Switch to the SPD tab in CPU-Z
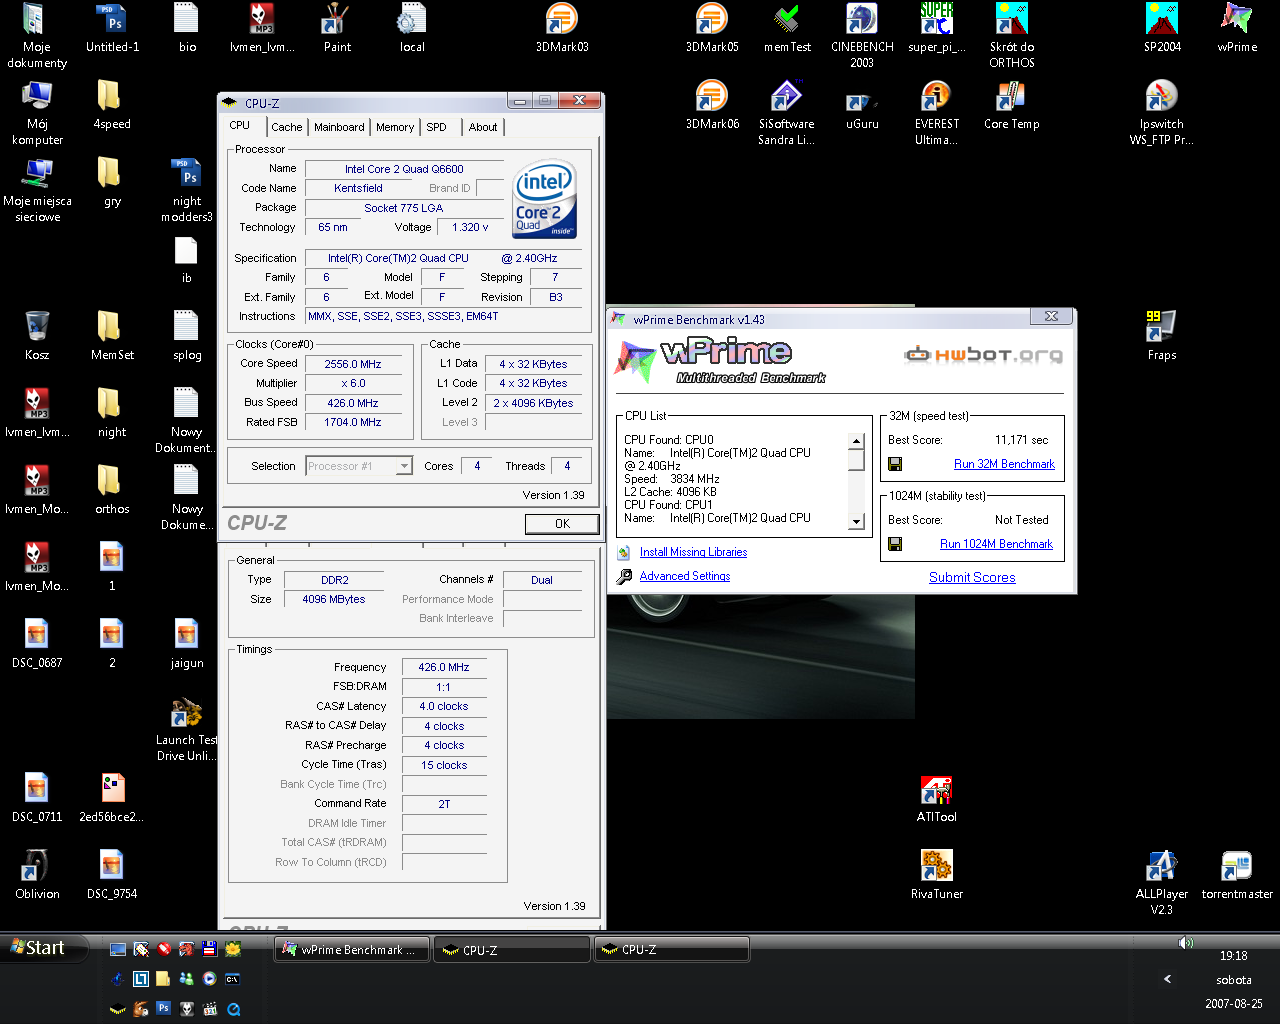The image size is (1280, 1024). [437, 127]
